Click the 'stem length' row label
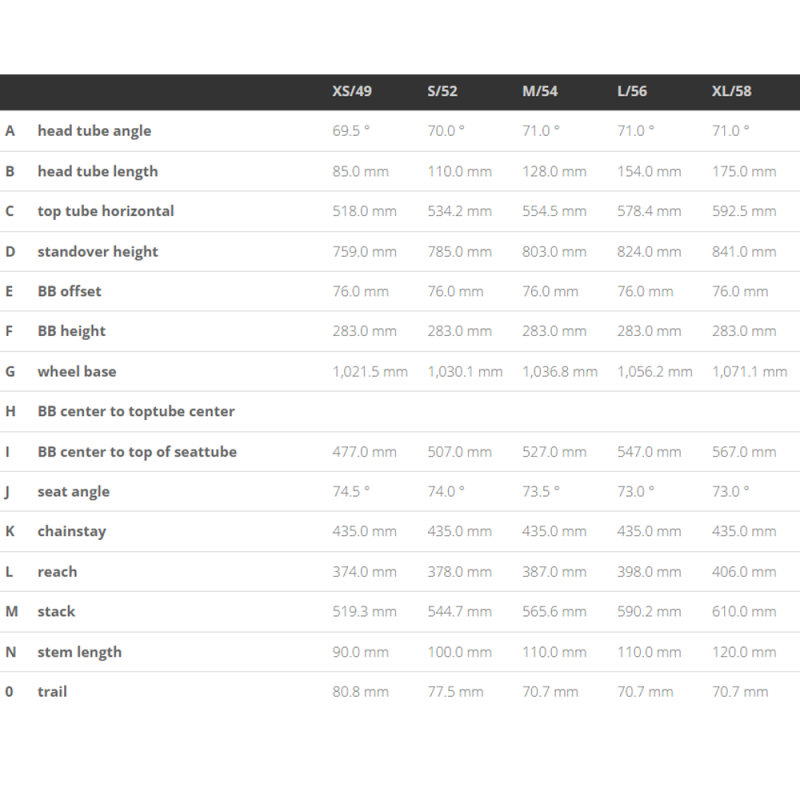The width and height of the screenshot is (800, 800). 79,652
